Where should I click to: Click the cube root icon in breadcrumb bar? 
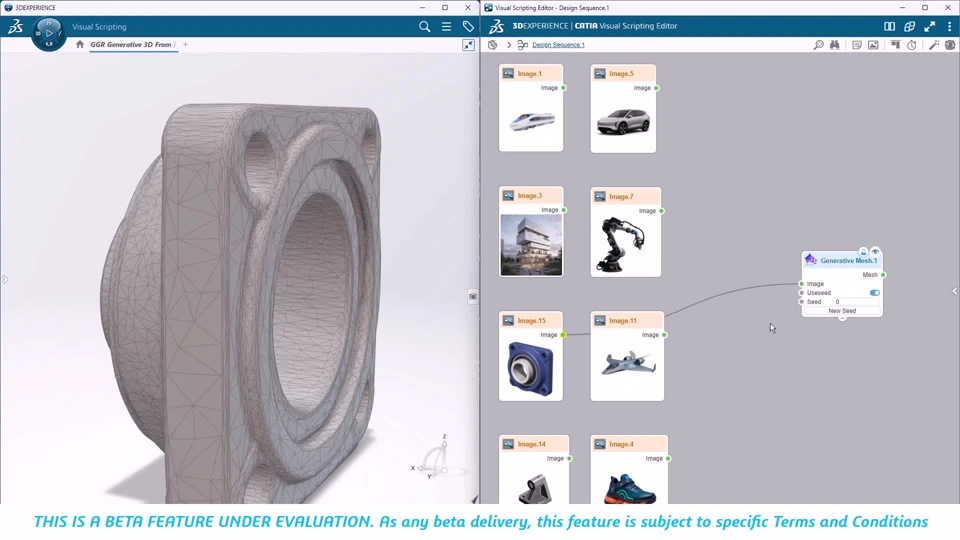[x=493, y=45]
